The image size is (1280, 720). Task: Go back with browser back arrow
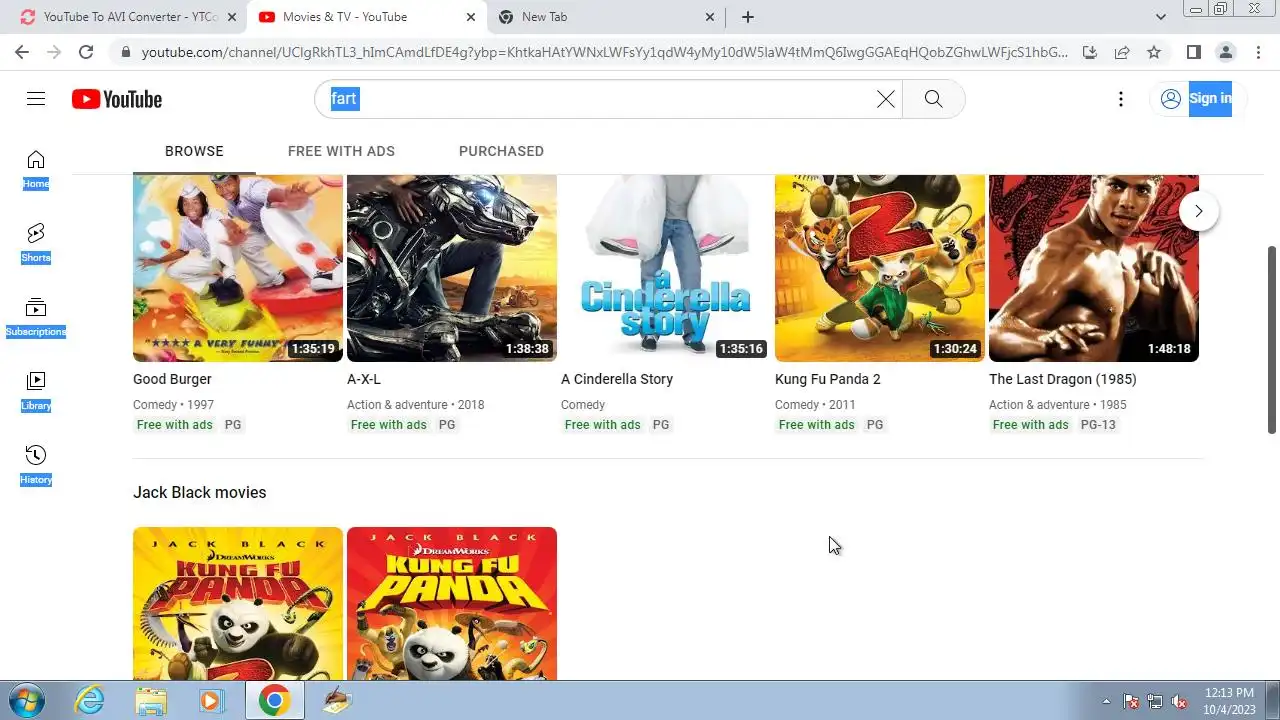[22, 52]
